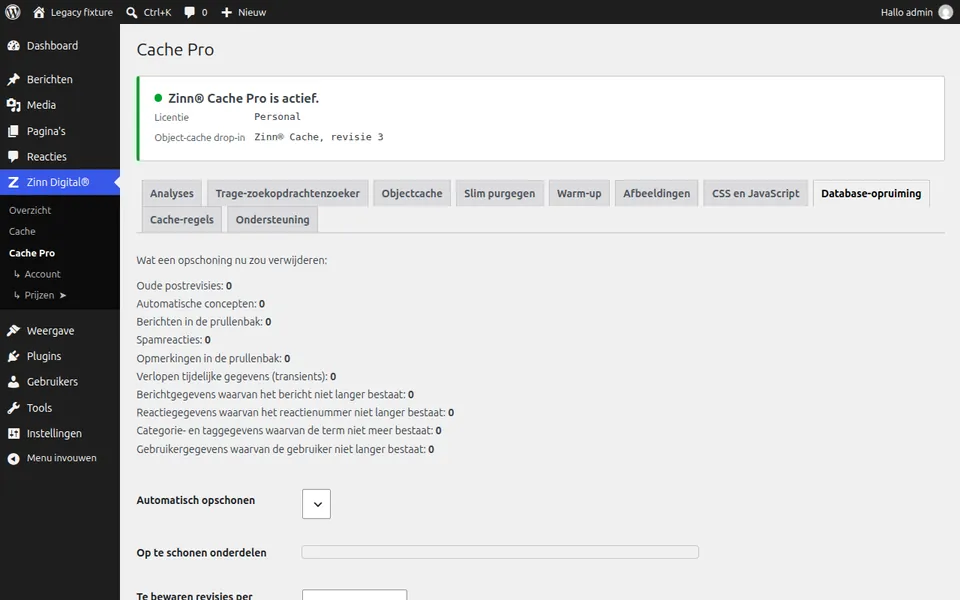Image resolution: width=960 pixels, height=600 pixels.
Task: Click the Dashboard menu label
Action: 52,46
